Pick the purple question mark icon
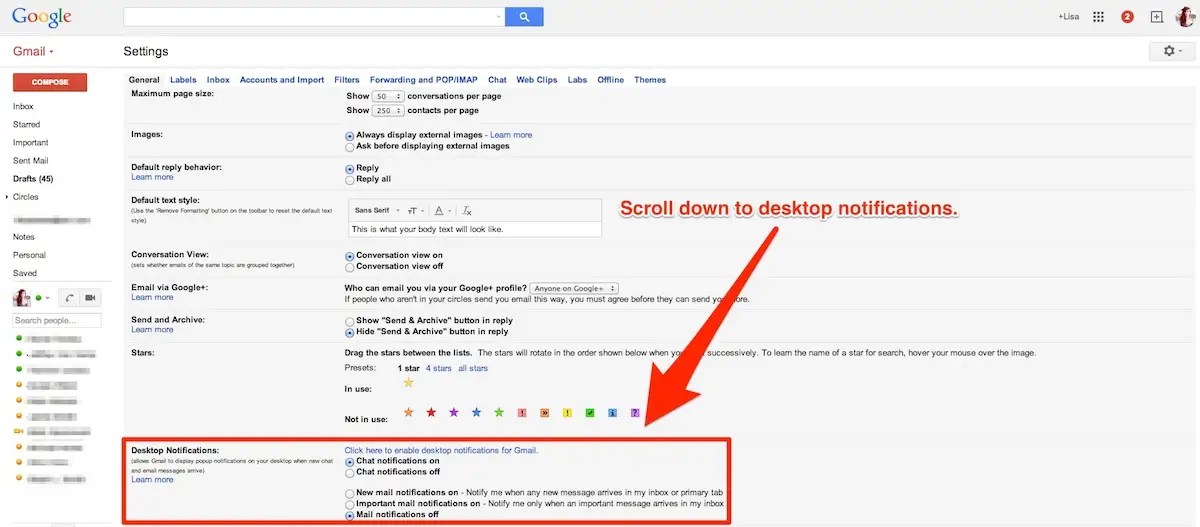The height and width of the screenshot is (527, 1200). click(x=635, y=412)
